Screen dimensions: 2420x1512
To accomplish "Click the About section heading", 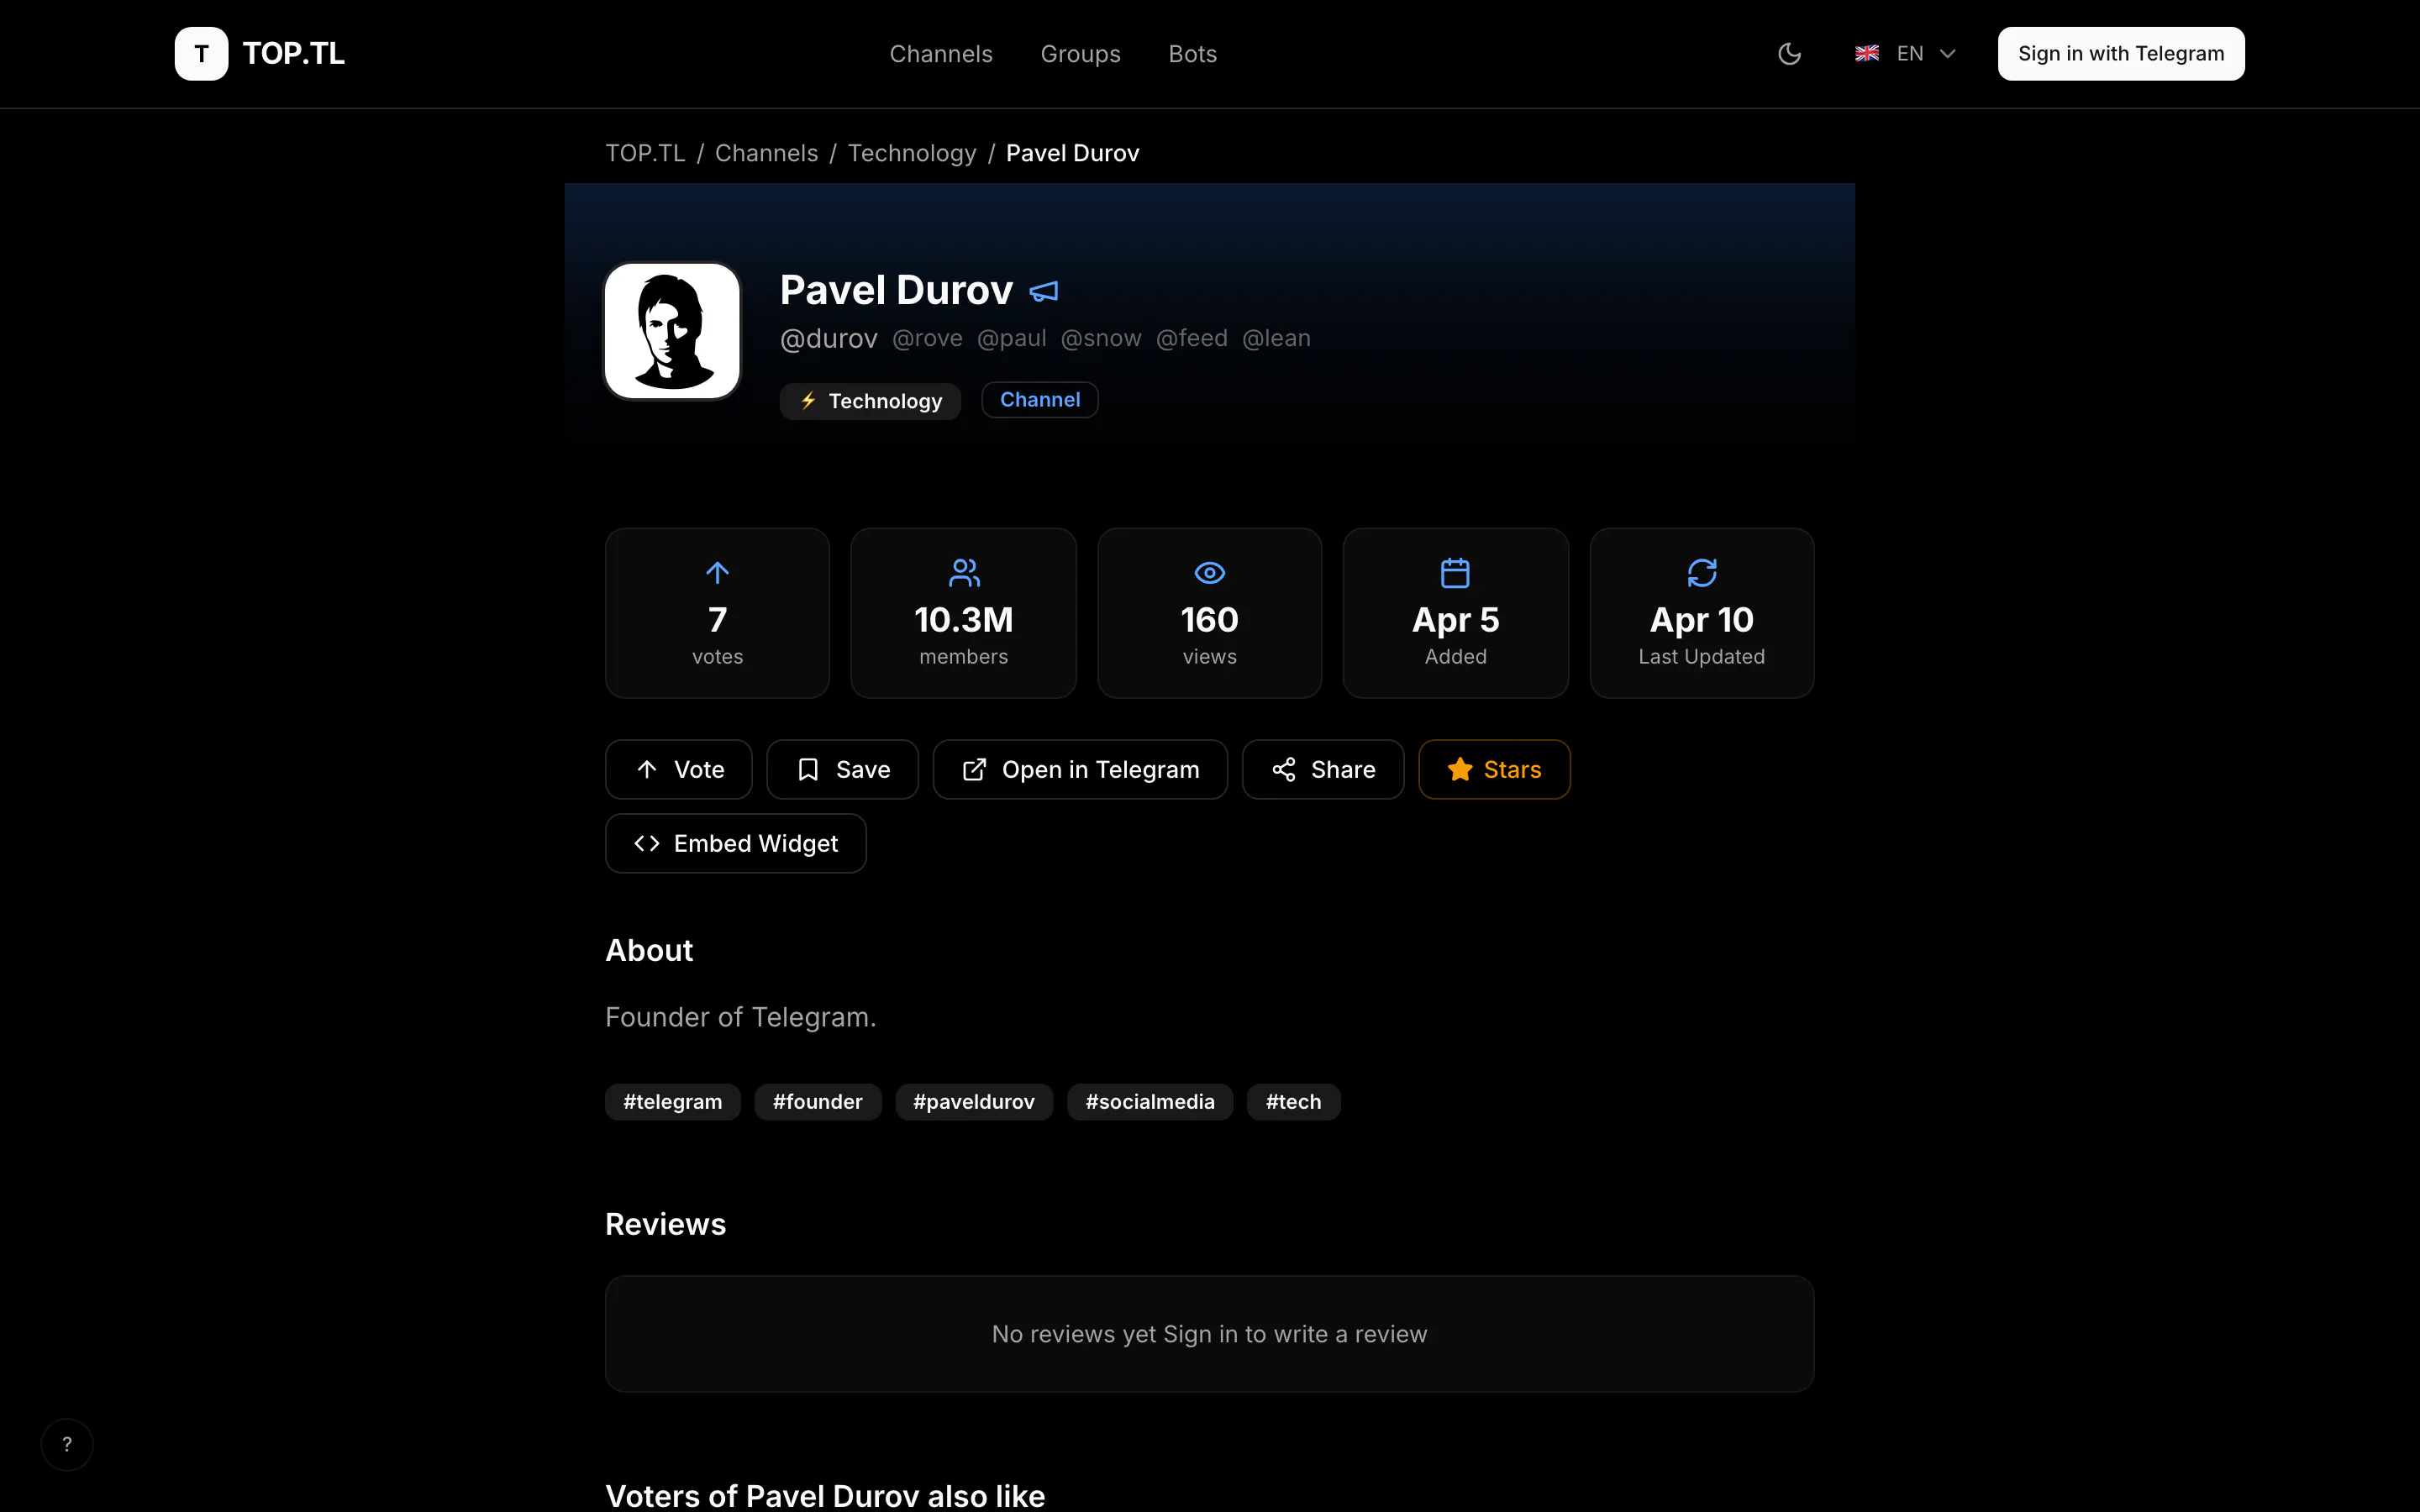I will click(649, 950).
